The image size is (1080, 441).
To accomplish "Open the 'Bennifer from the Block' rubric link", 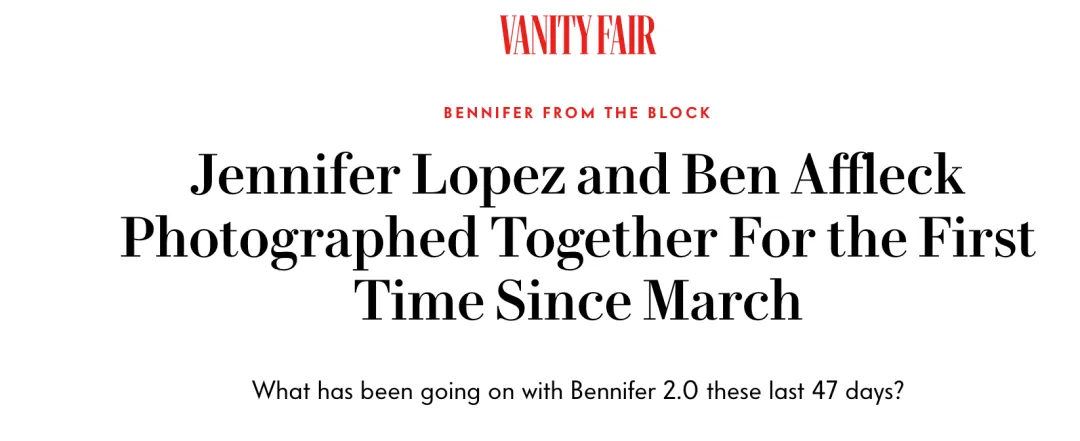I will pyautogui.click(x=577, y=113).
